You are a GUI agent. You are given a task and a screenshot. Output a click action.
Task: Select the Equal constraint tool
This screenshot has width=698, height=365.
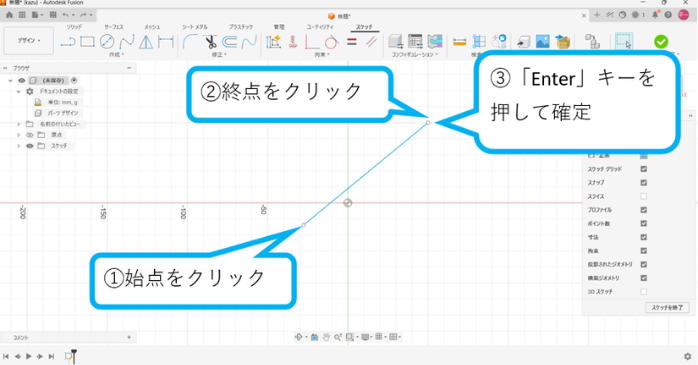point(352,42)
